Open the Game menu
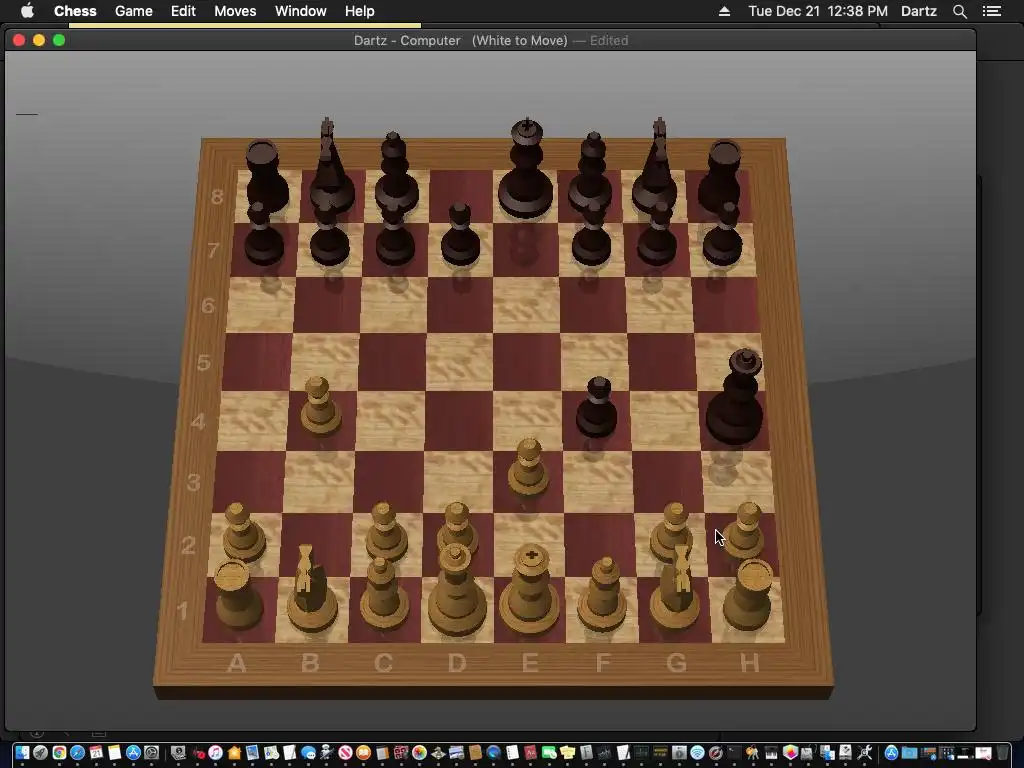 click(x=134, y=11)
